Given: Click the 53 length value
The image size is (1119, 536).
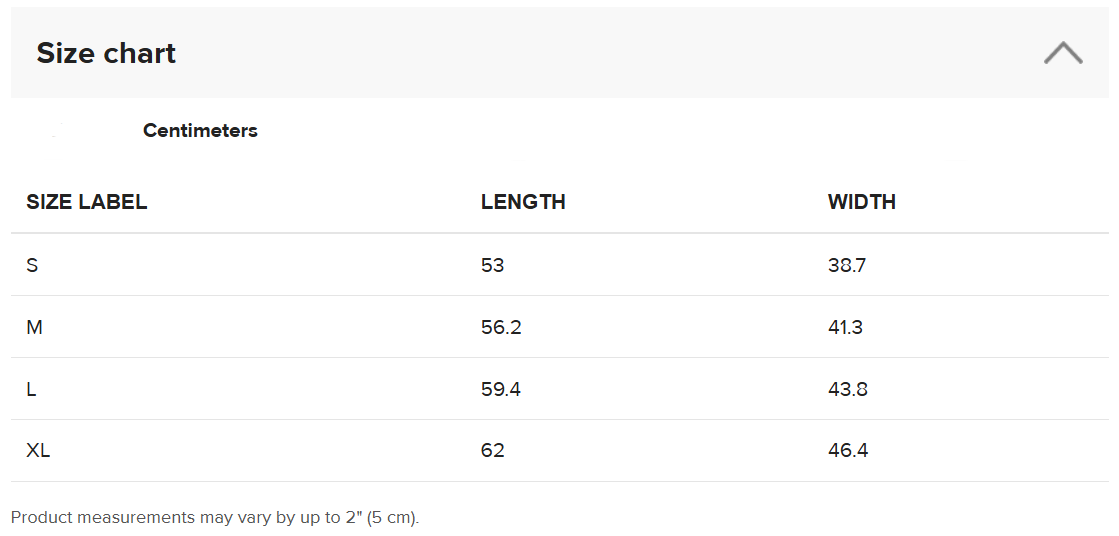Looking at the screenshot, I should point(492,265).
